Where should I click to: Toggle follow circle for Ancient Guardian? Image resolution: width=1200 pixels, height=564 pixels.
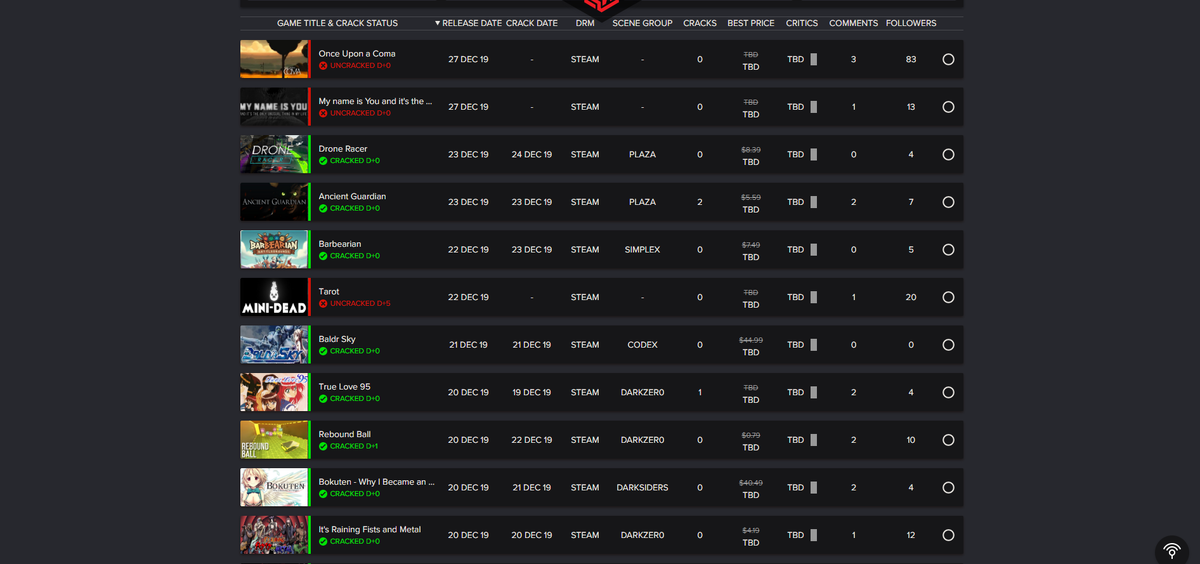948,202
